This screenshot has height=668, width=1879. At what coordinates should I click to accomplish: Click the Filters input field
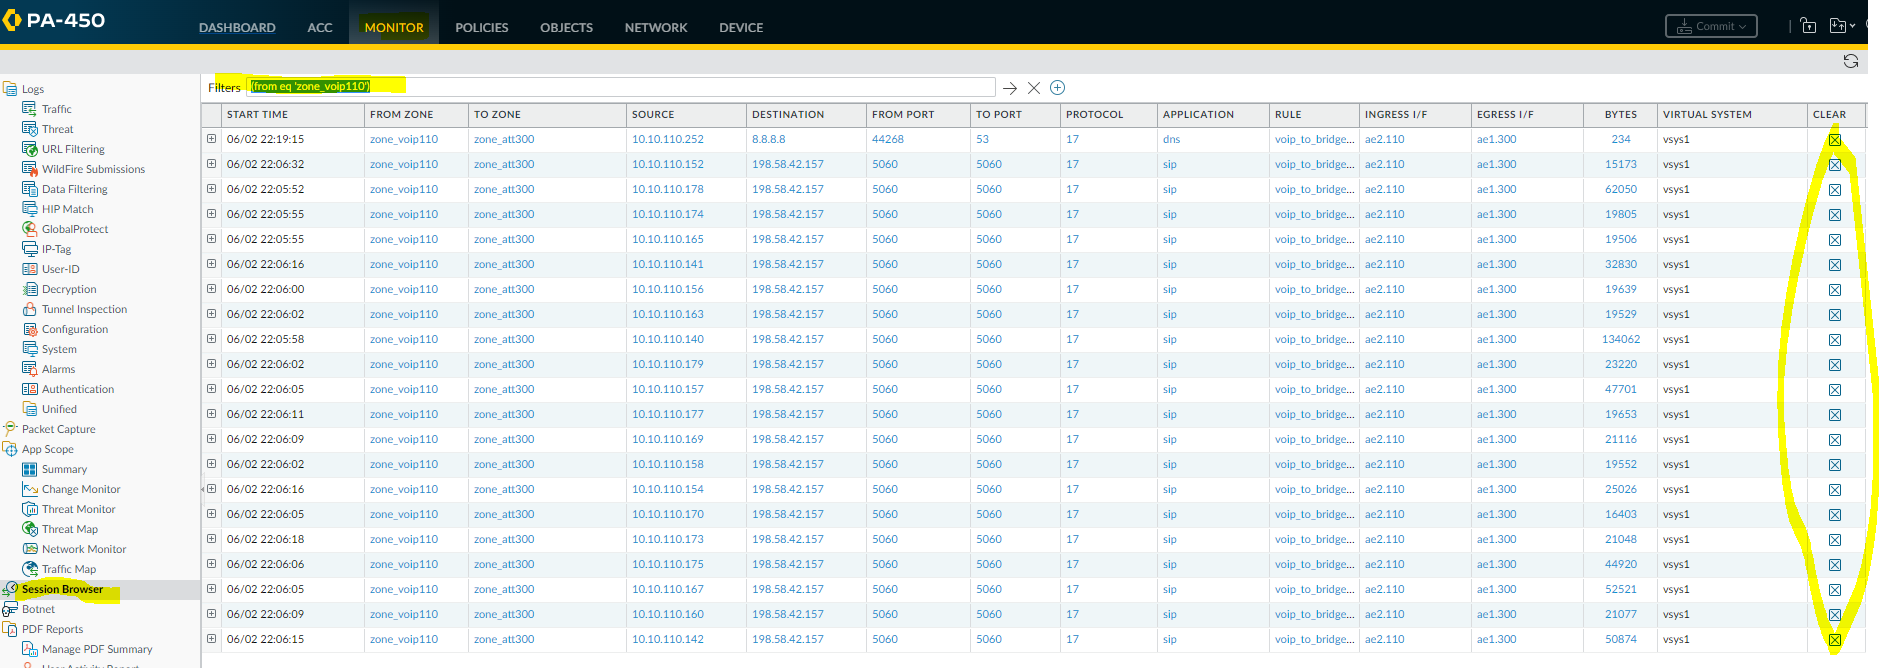(621, 87)
